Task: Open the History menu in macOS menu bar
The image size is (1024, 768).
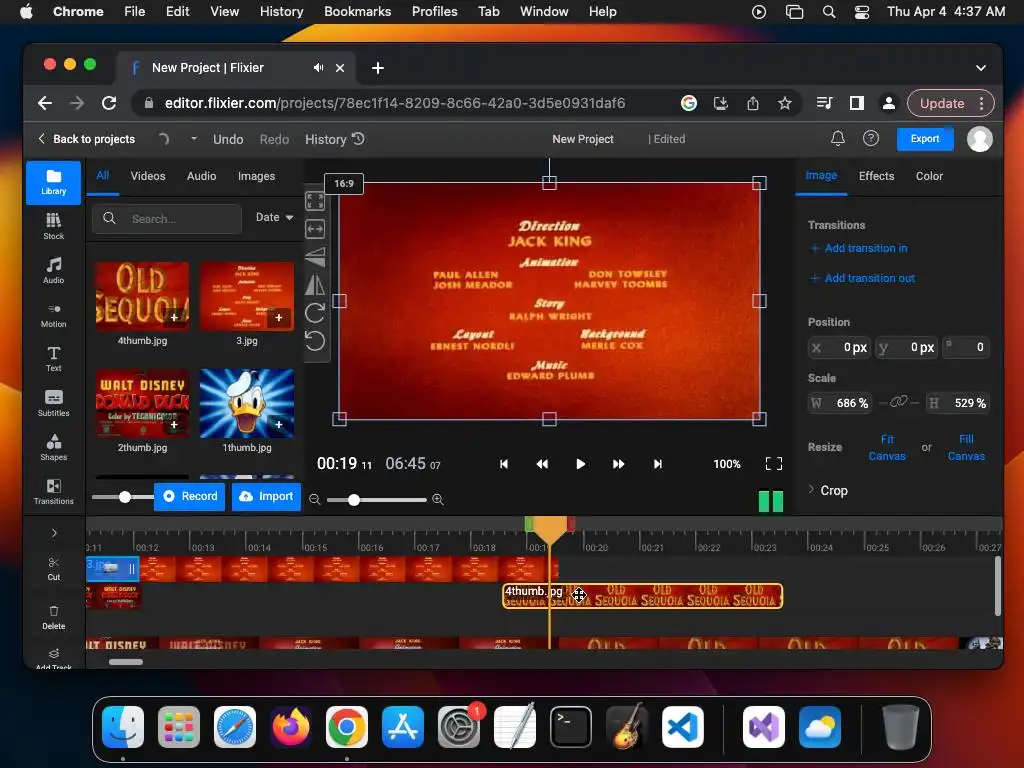Action: point(281,11)
